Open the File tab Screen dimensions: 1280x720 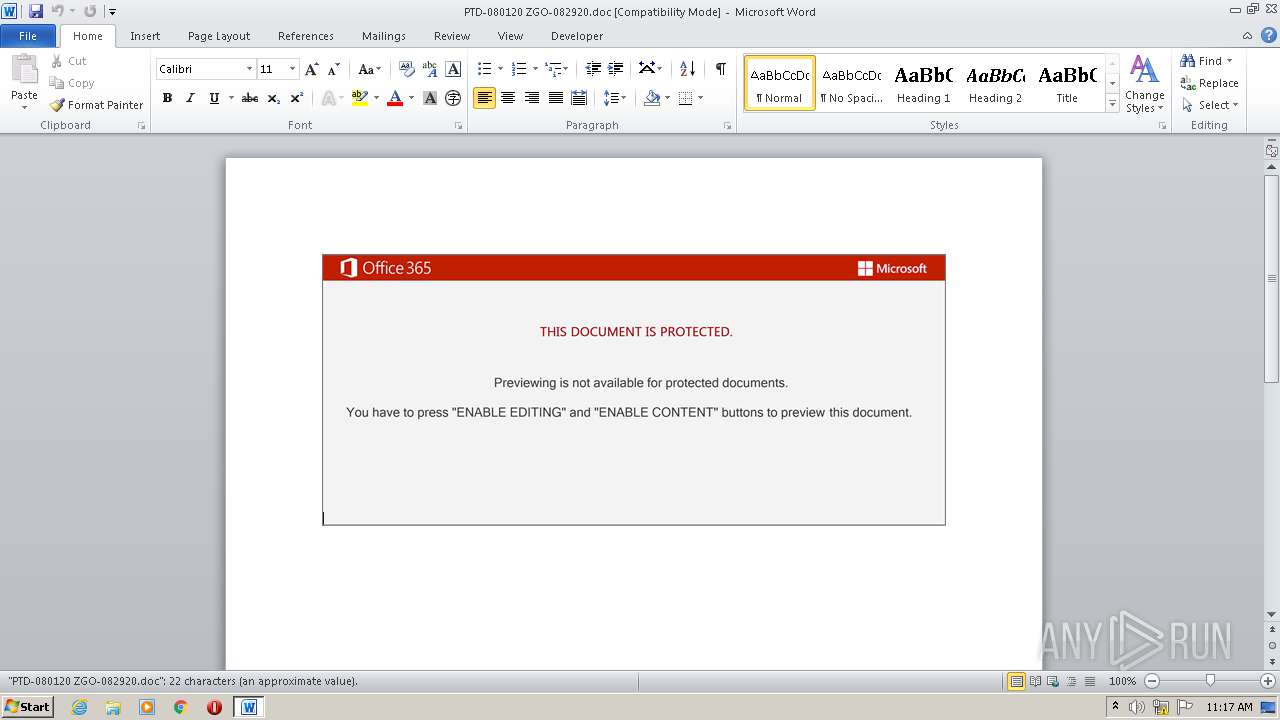pos(28,36)
